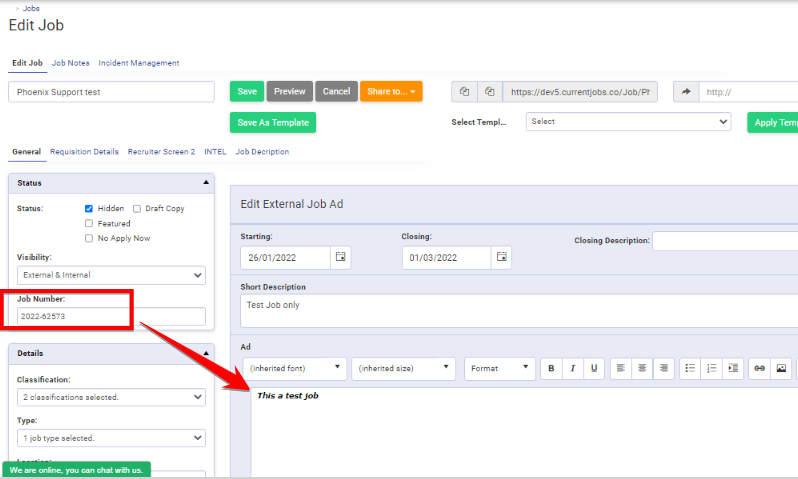798x479 pixels.
Task: Click Save As Template button
Action: [273, 123]
